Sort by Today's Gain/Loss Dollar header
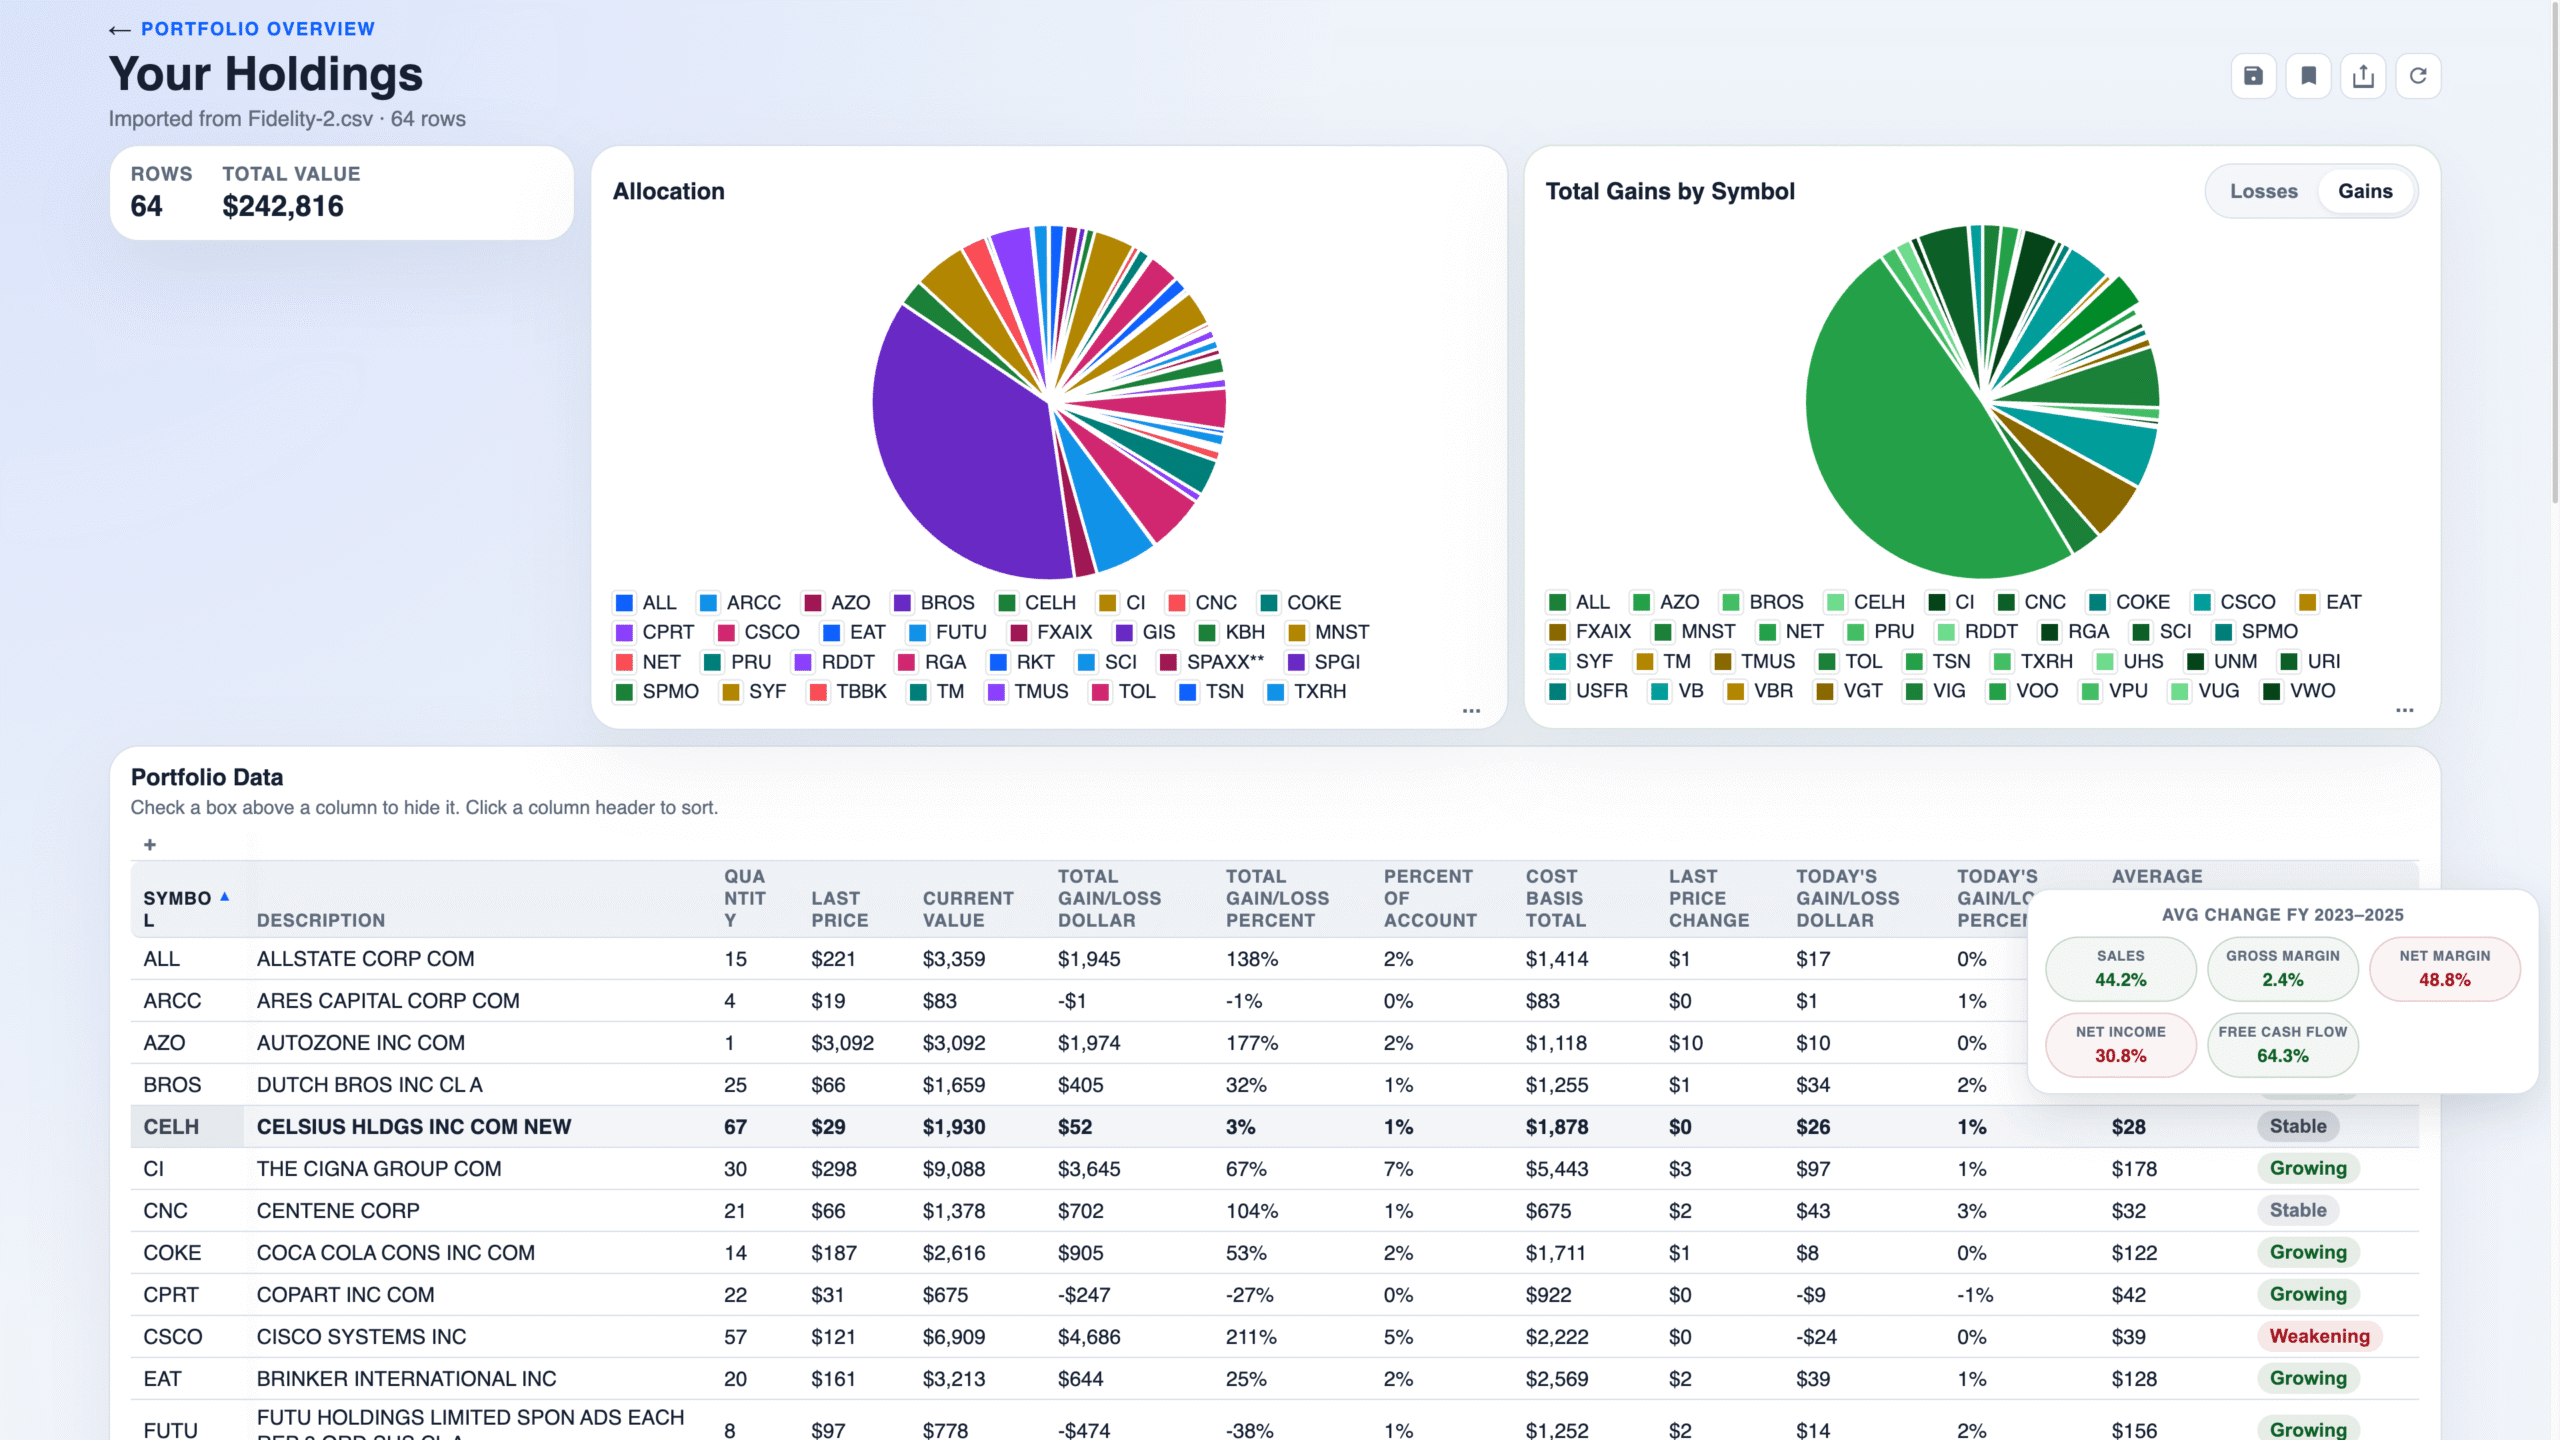 point(1848,898)
